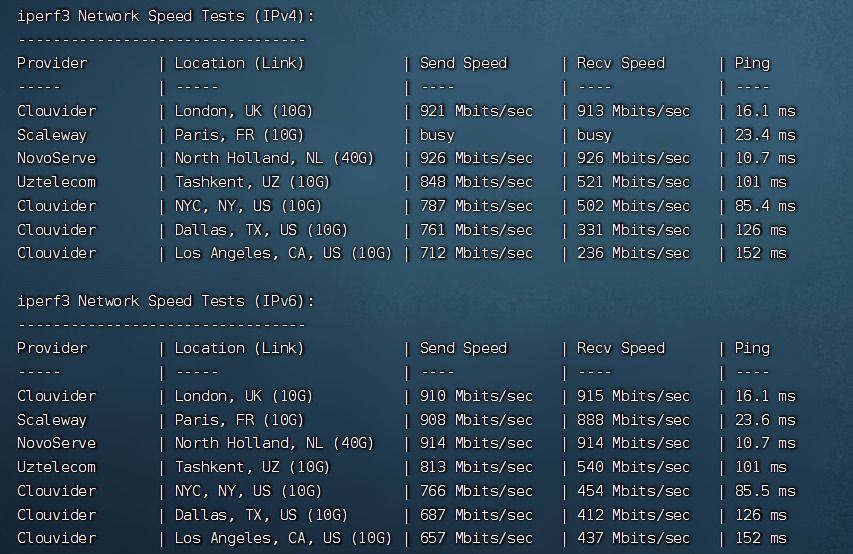Click the 761 Mbits/sec Dallas send speed
Viewport: 853px width, 554px height.
[x=476, y=230]
